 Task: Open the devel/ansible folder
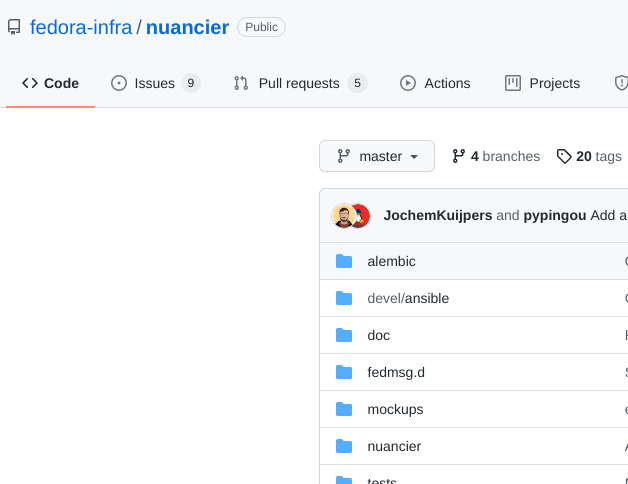[408, 298]
